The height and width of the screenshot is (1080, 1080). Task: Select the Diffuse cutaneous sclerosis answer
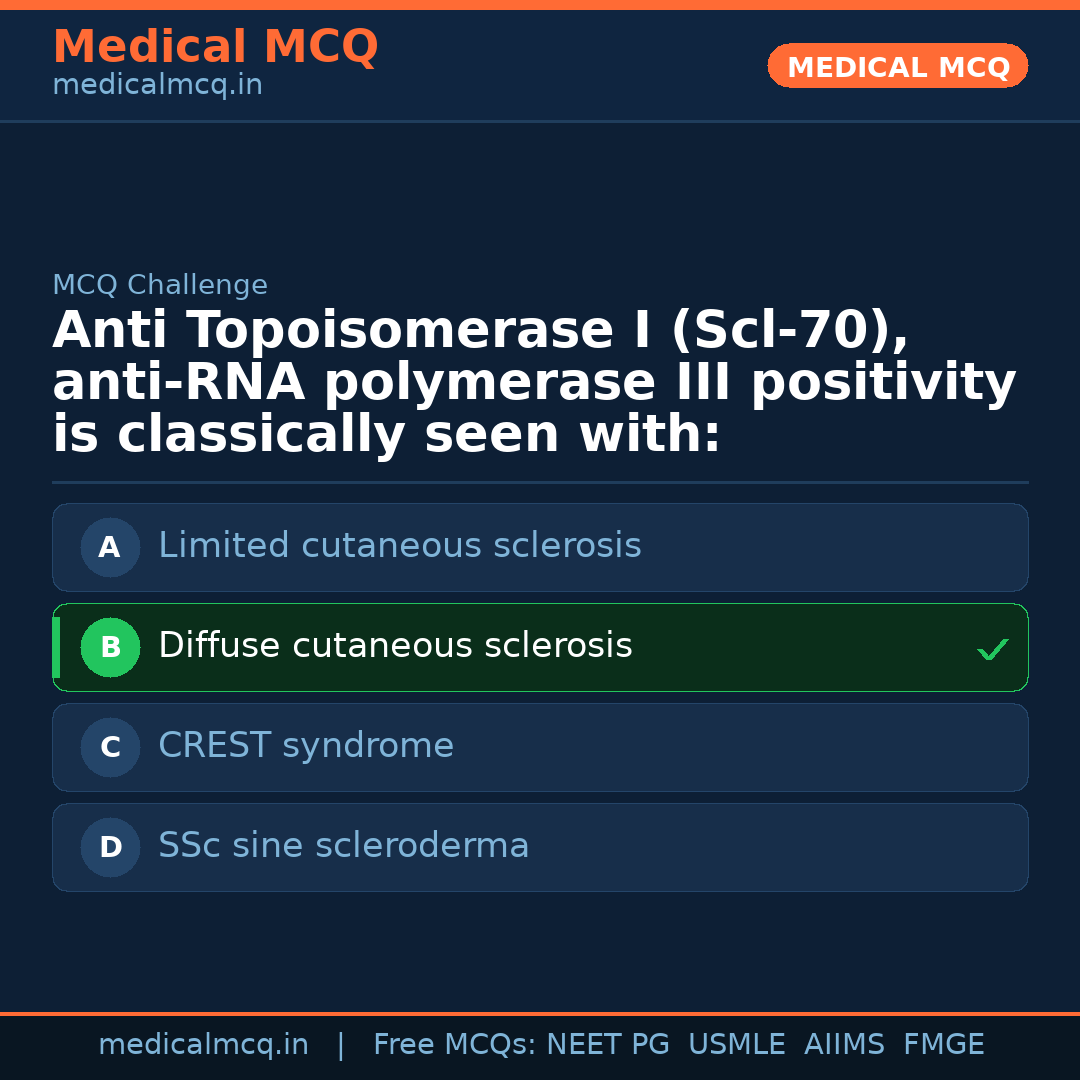click(395, 646)
